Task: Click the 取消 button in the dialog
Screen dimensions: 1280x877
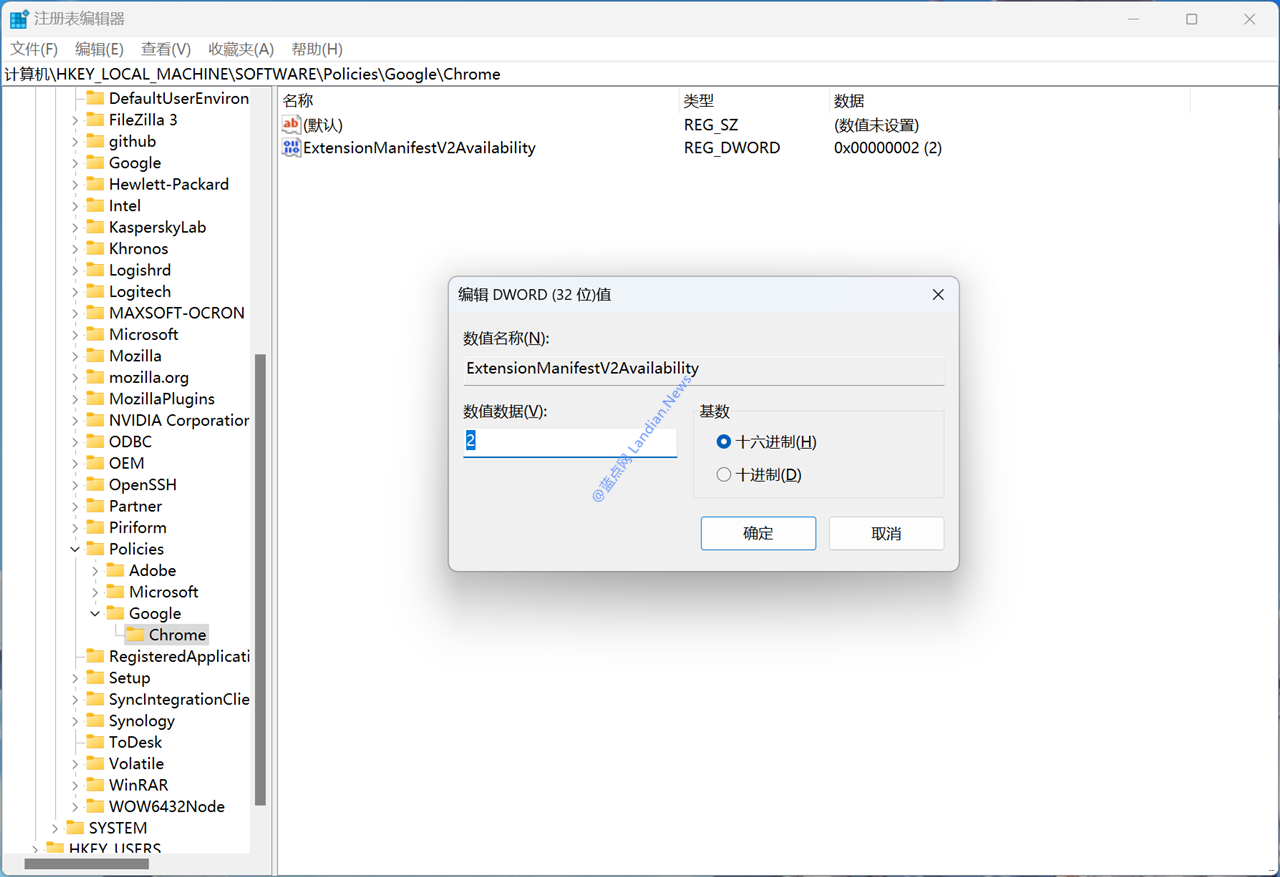Action: pyautogui.click(x=886, y=533)
